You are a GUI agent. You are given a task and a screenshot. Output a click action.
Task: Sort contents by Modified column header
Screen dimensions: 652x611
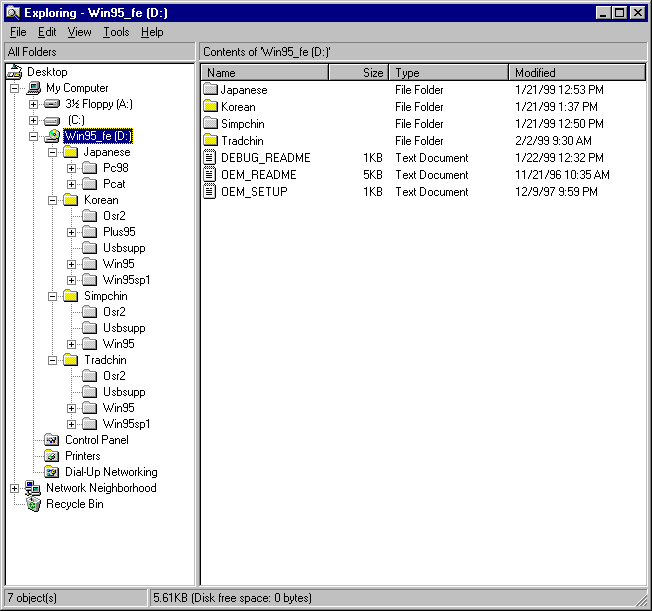point(577,72)
